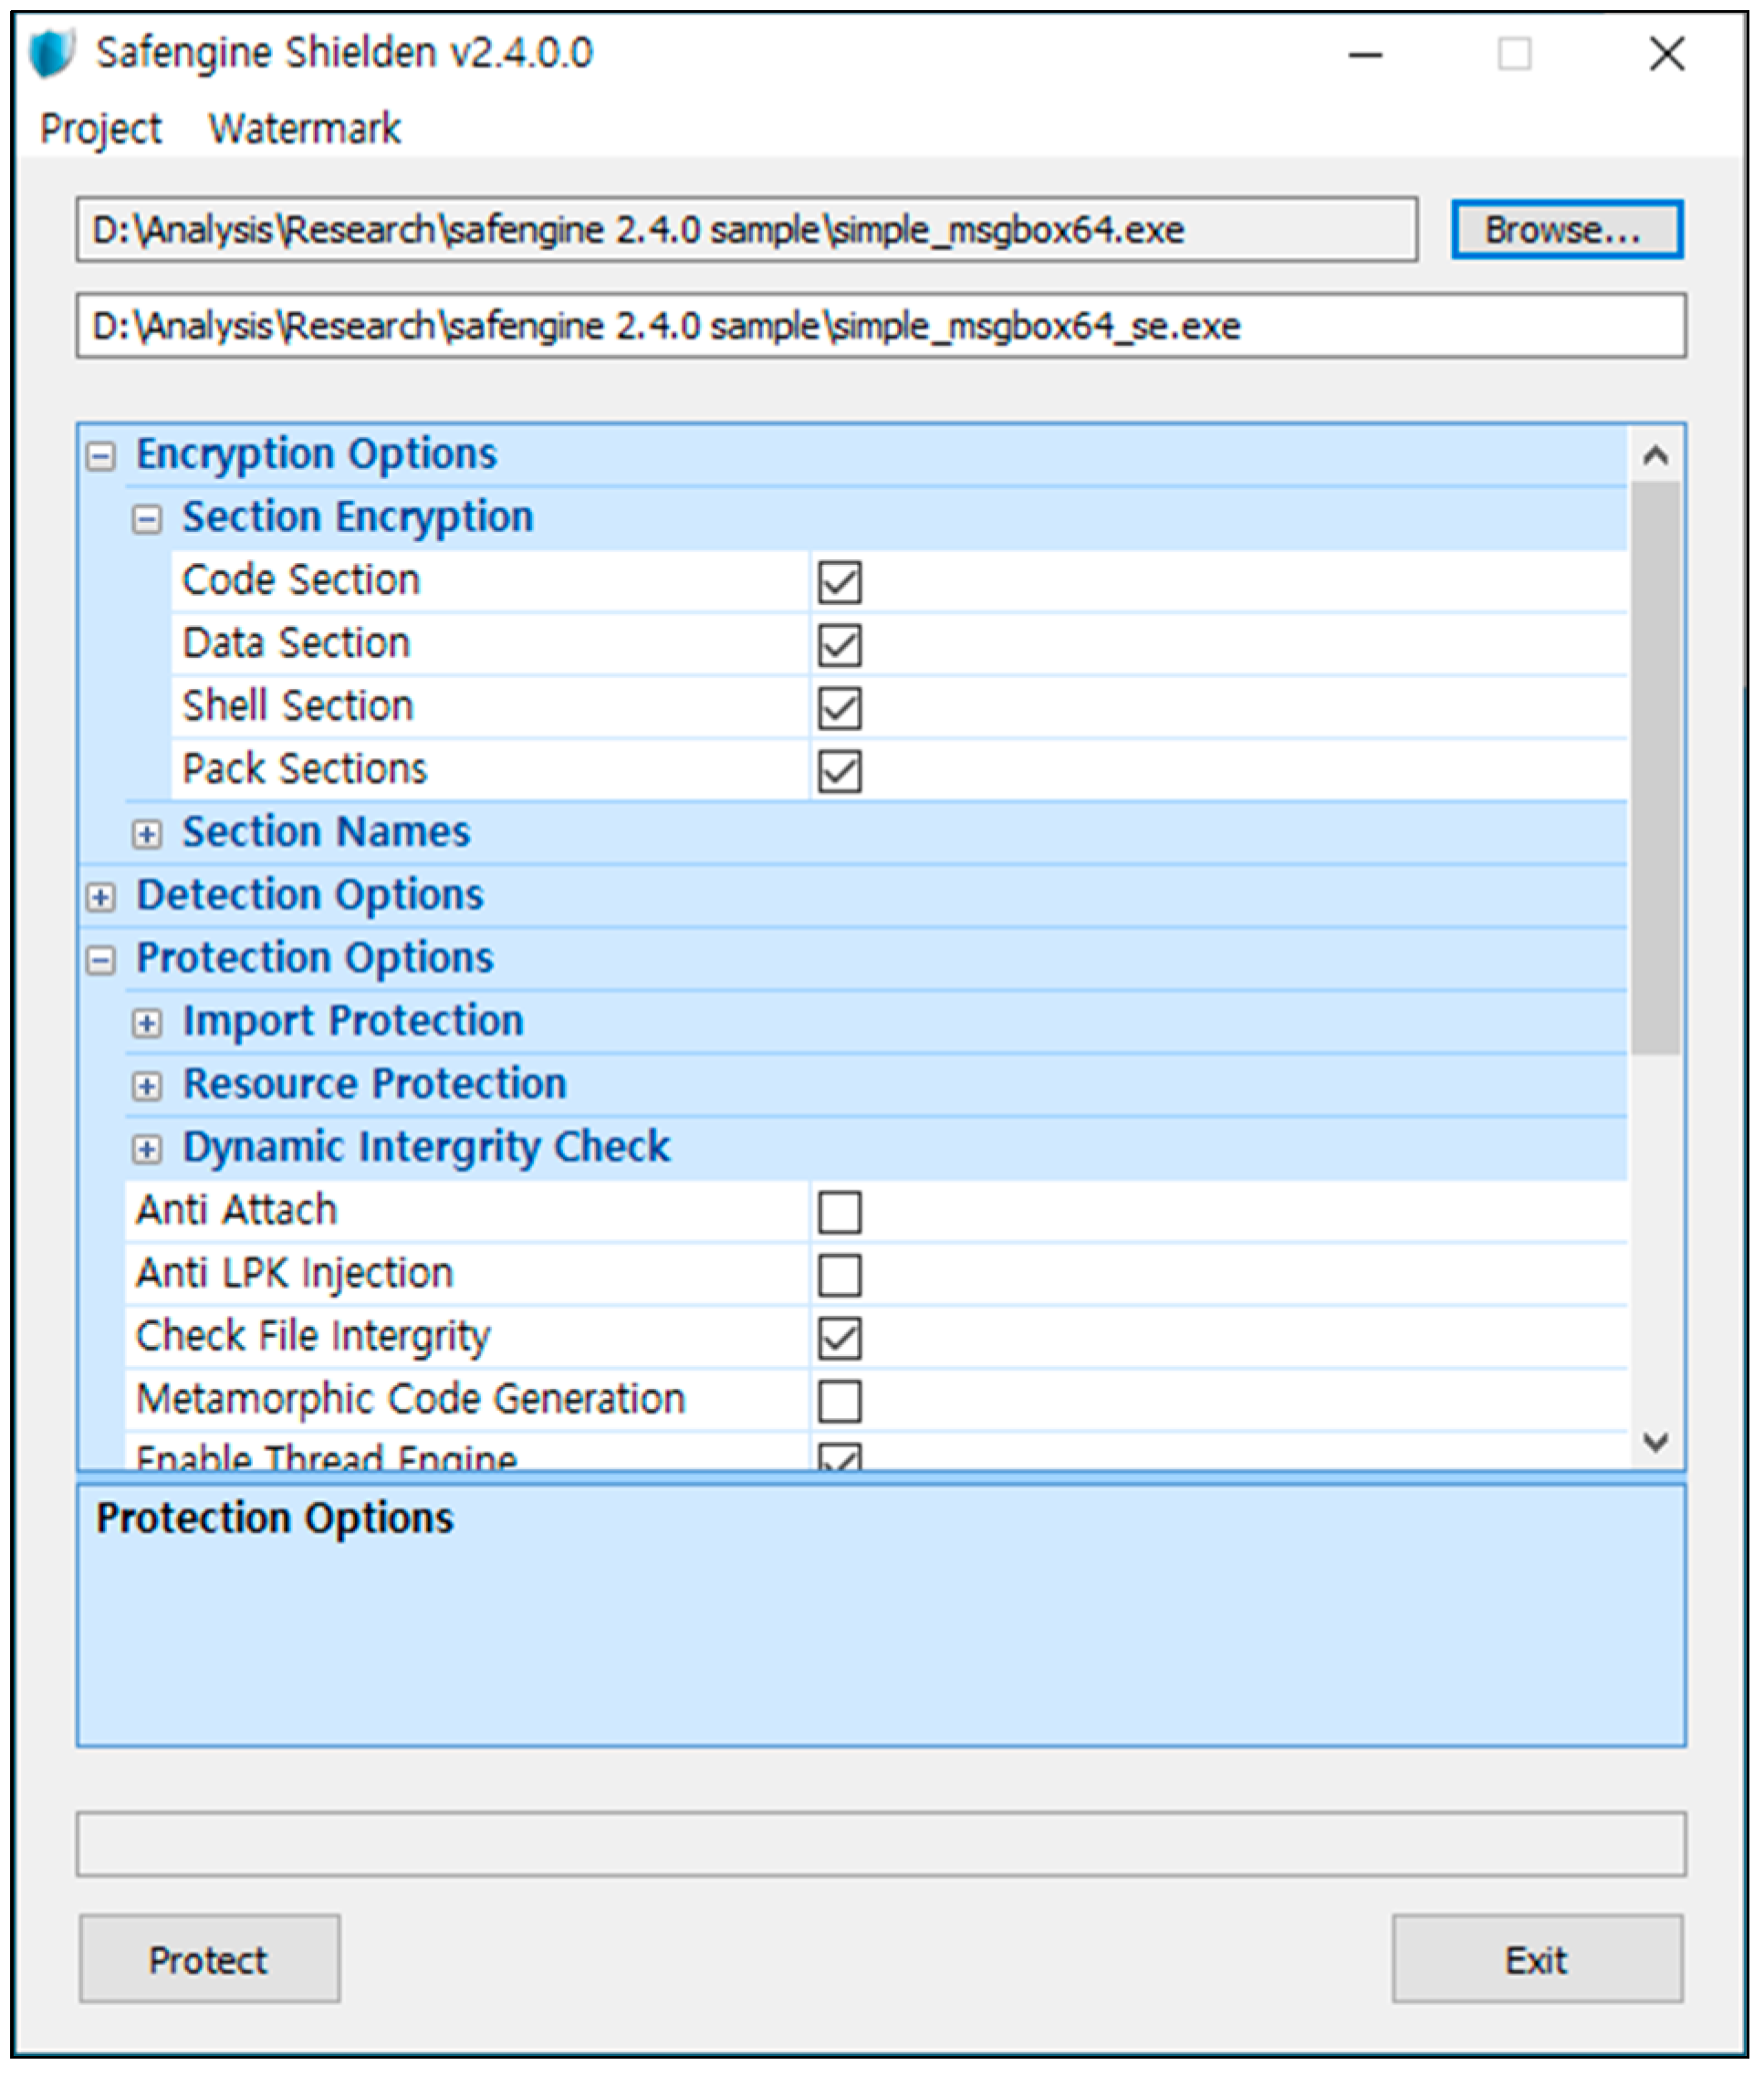The height and width of the screenshot is (2076, 1764).
Task: Expand the Import Protection node
Action: tap(147, 1023)
